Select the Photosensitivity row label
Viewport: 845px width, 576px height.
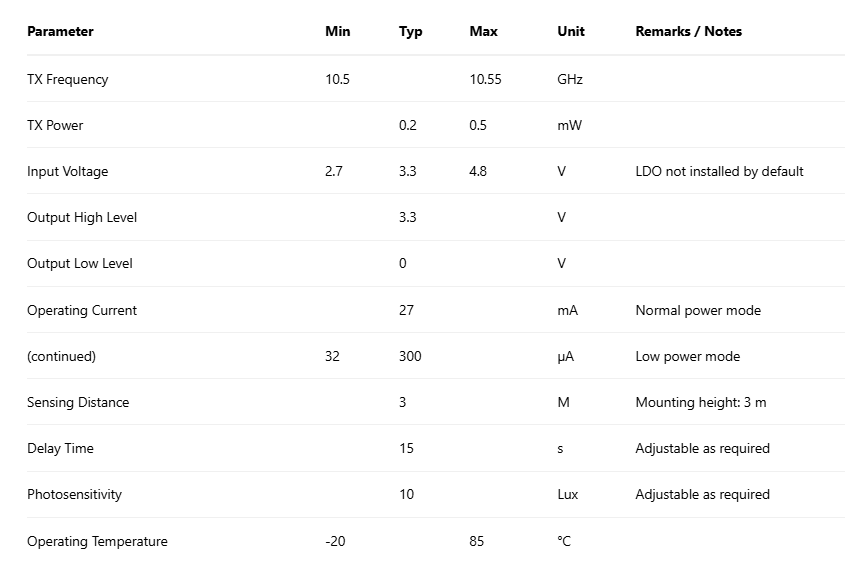click(x=74, y=494)
